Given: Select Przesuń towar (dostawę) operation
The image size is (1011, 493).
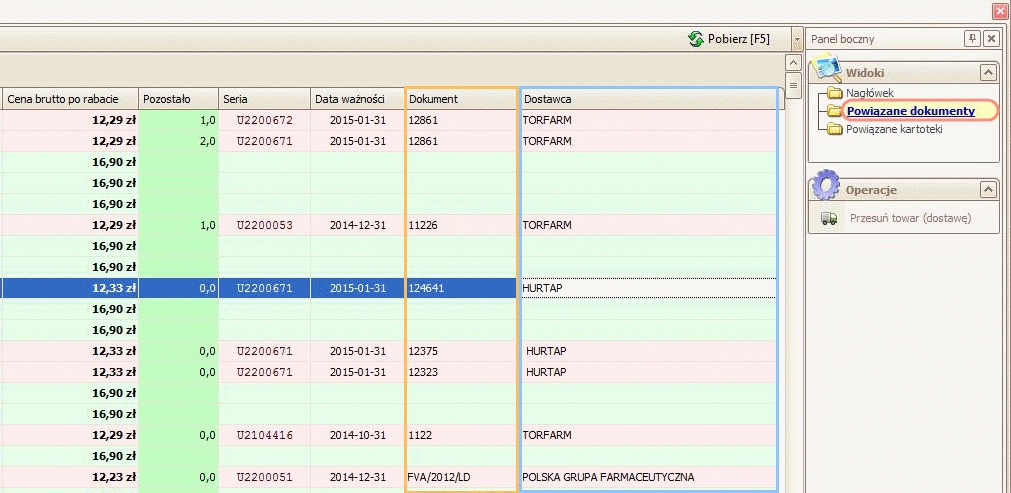Looking at the screenshot, I should [910, 218].
